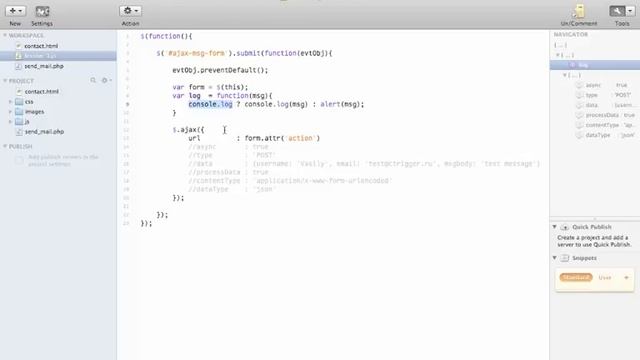Select the highlighted 'log' item in Navigator

tap(595, 65)
